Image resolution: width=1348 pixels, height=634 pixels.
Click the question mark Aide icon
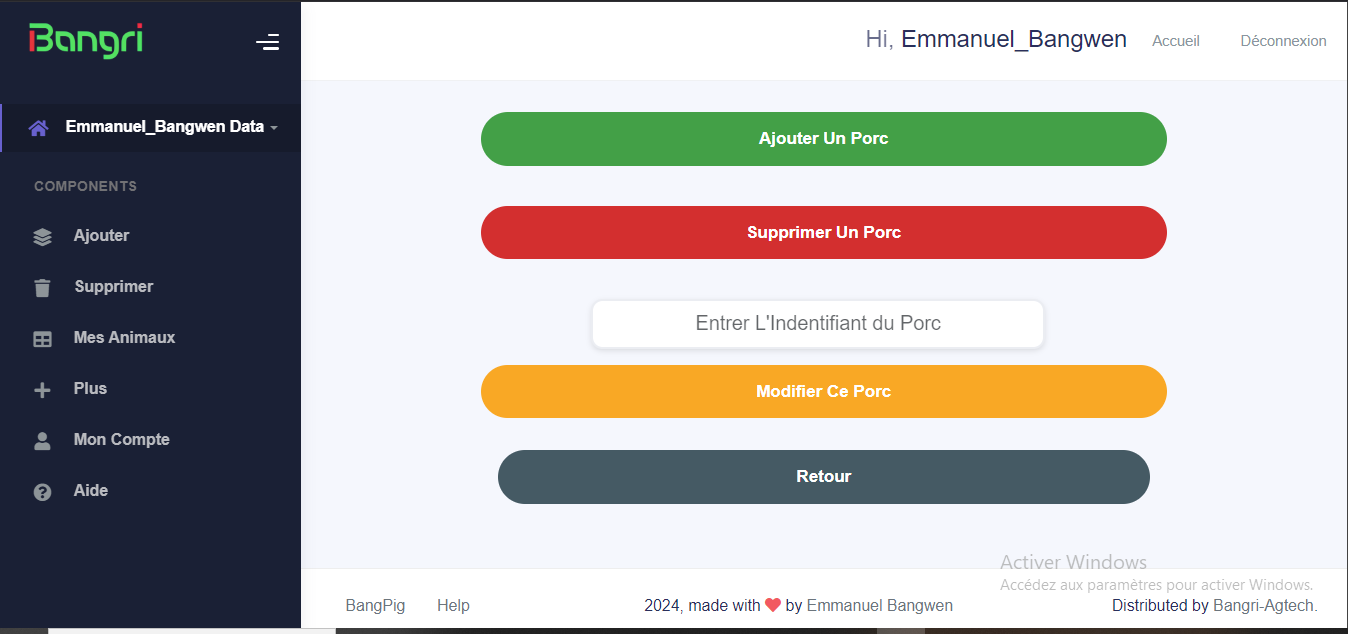[x=42, y=492]
